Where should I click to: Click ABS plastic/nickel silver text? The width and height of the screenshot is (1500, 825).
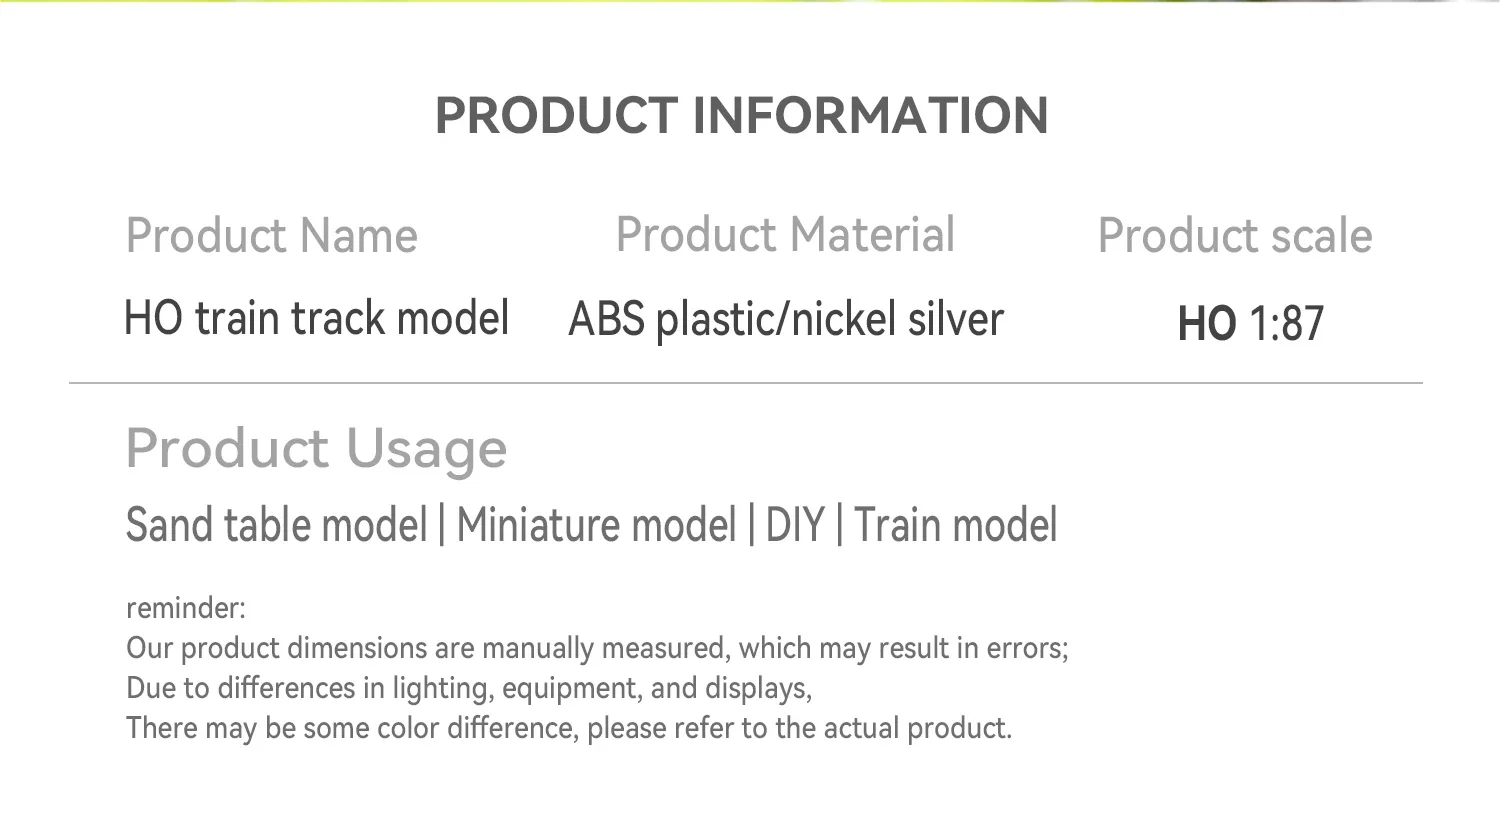pyautogui.click(x=785, y=321)
